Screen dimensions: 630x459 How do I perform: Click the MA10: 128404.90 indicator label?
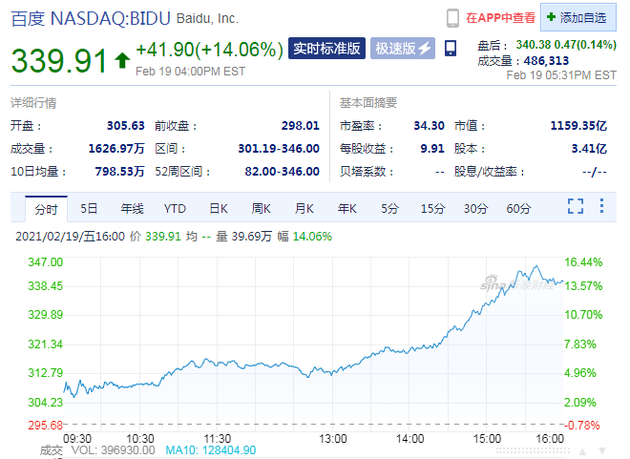pos(211,450)
